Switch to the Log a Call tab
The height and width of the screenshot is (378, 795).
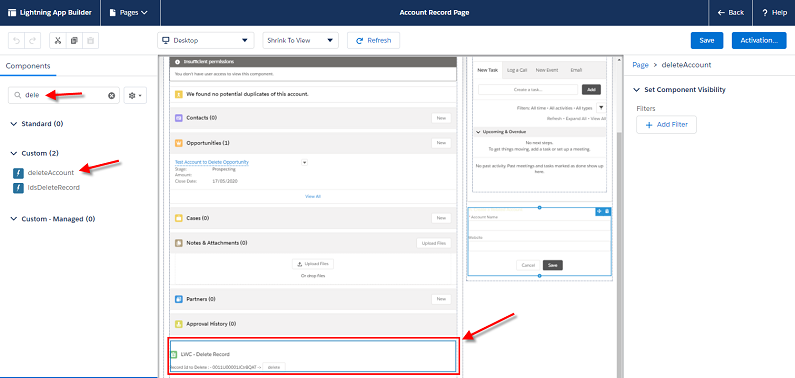coord(516,70)
